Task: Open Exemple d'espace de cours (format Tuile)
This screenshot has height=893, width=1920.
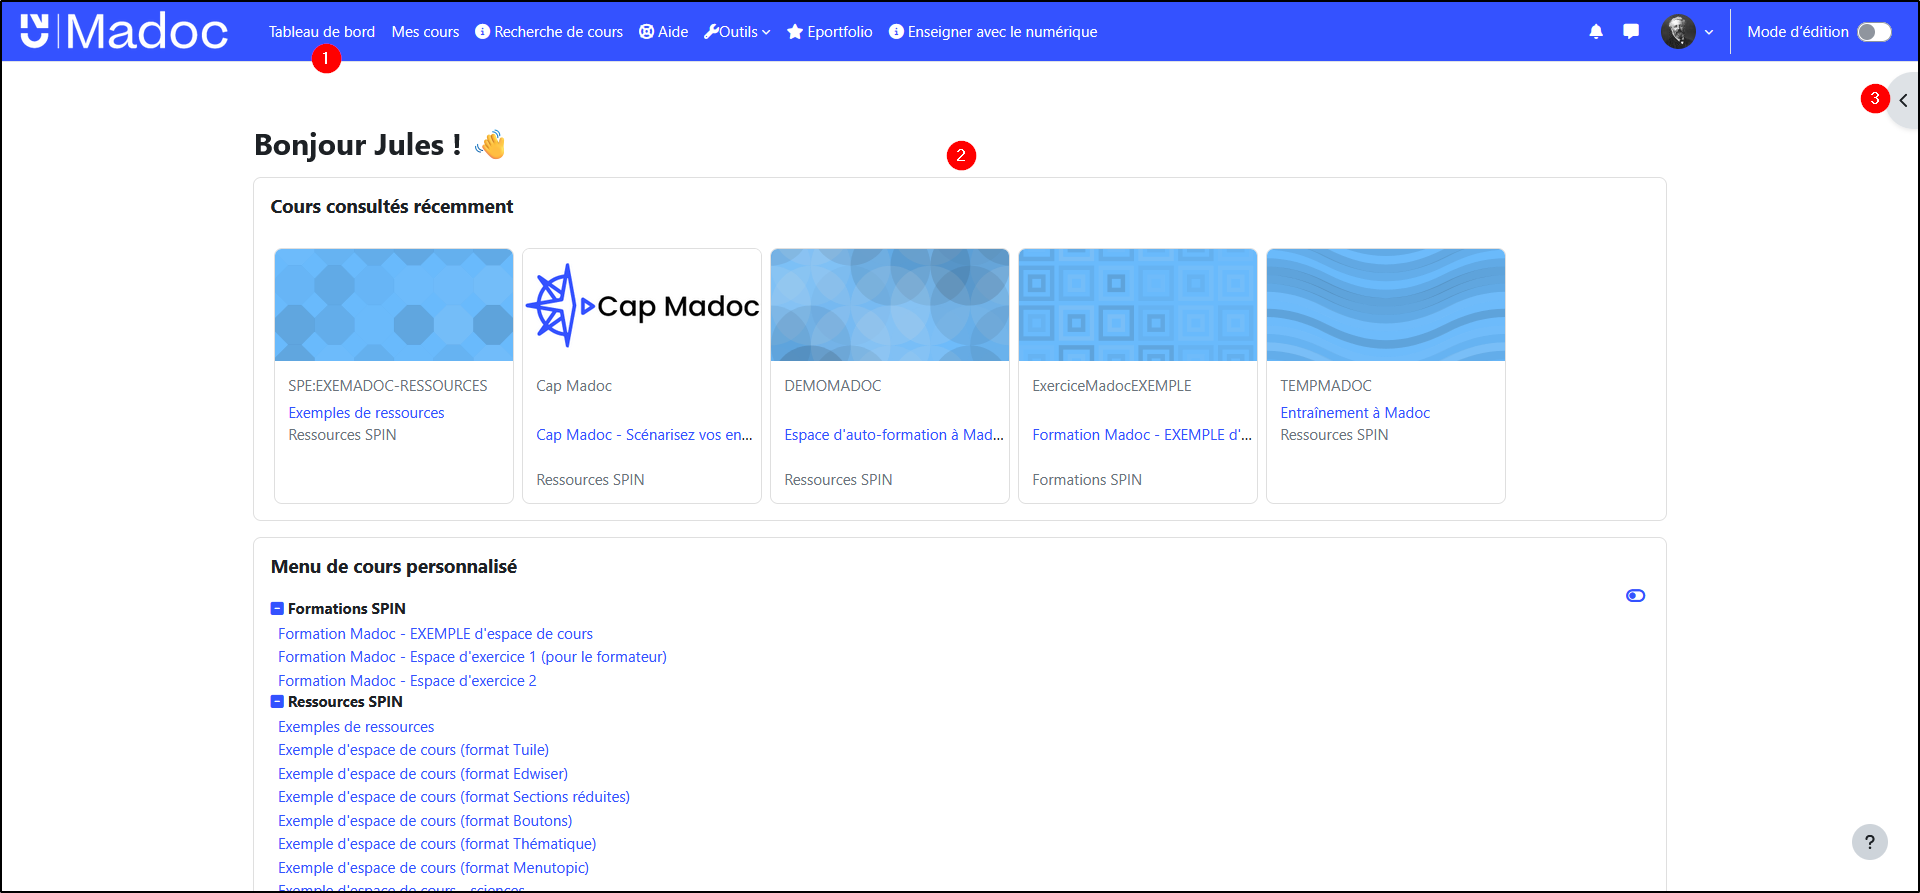Action: [x=413, y=750]
